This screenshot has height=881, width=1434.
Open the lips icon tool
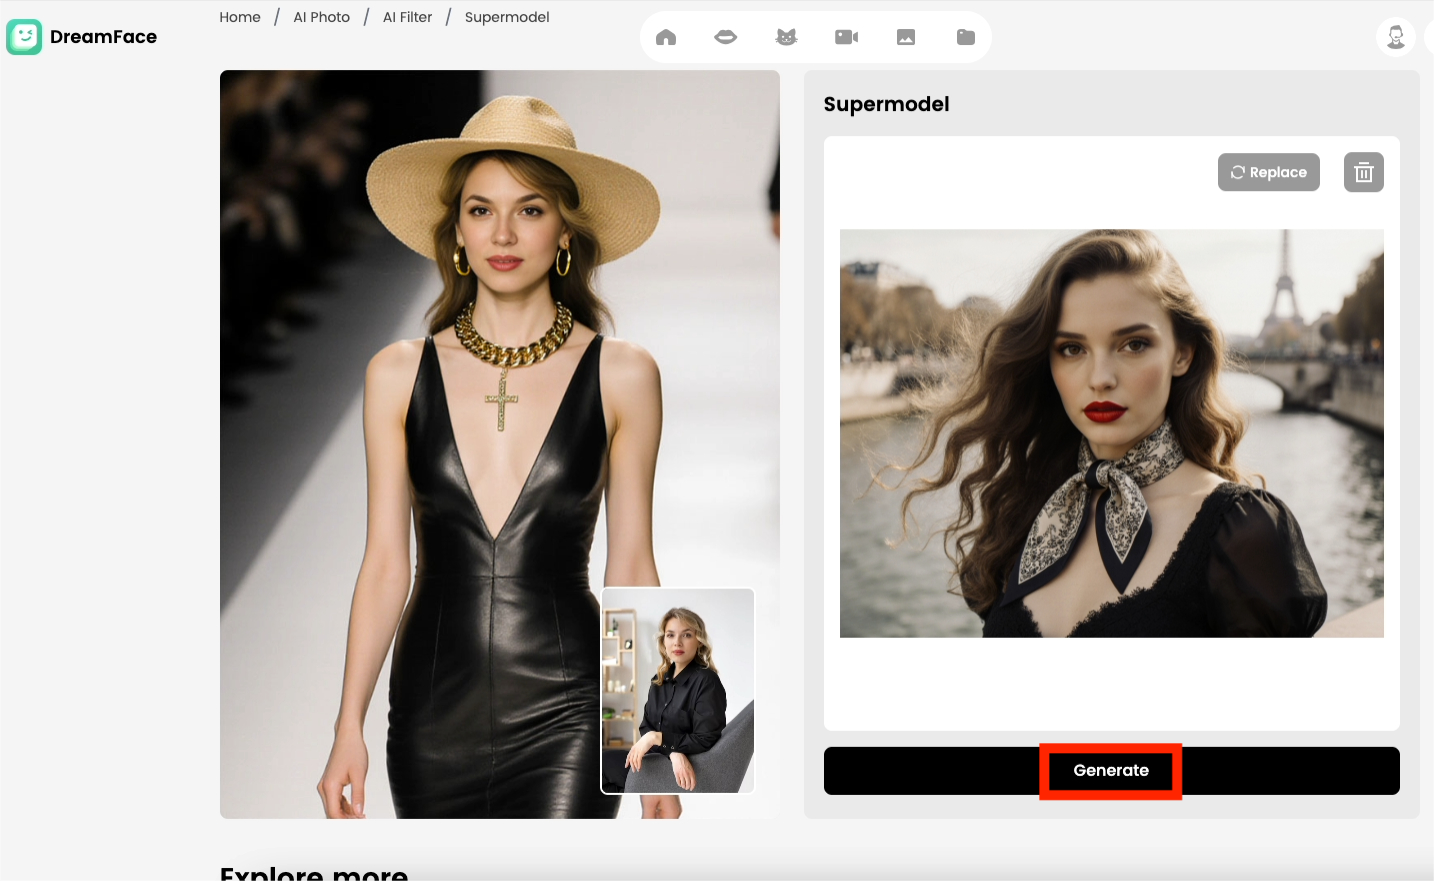(726, 37)
